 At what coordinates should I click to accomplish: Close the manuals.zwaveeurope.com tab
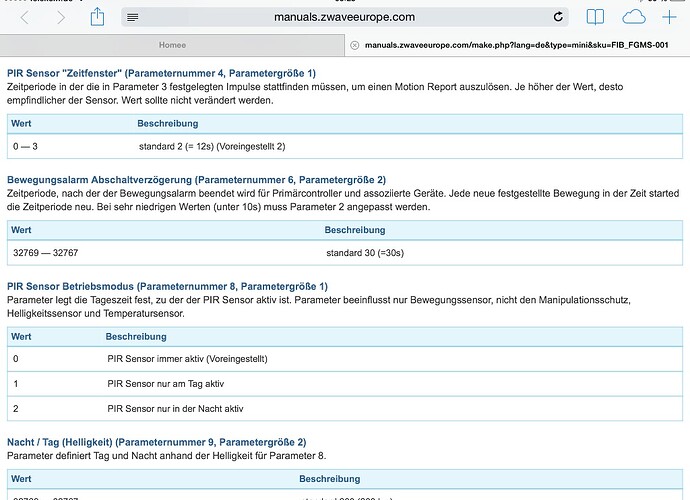(354, 45)
